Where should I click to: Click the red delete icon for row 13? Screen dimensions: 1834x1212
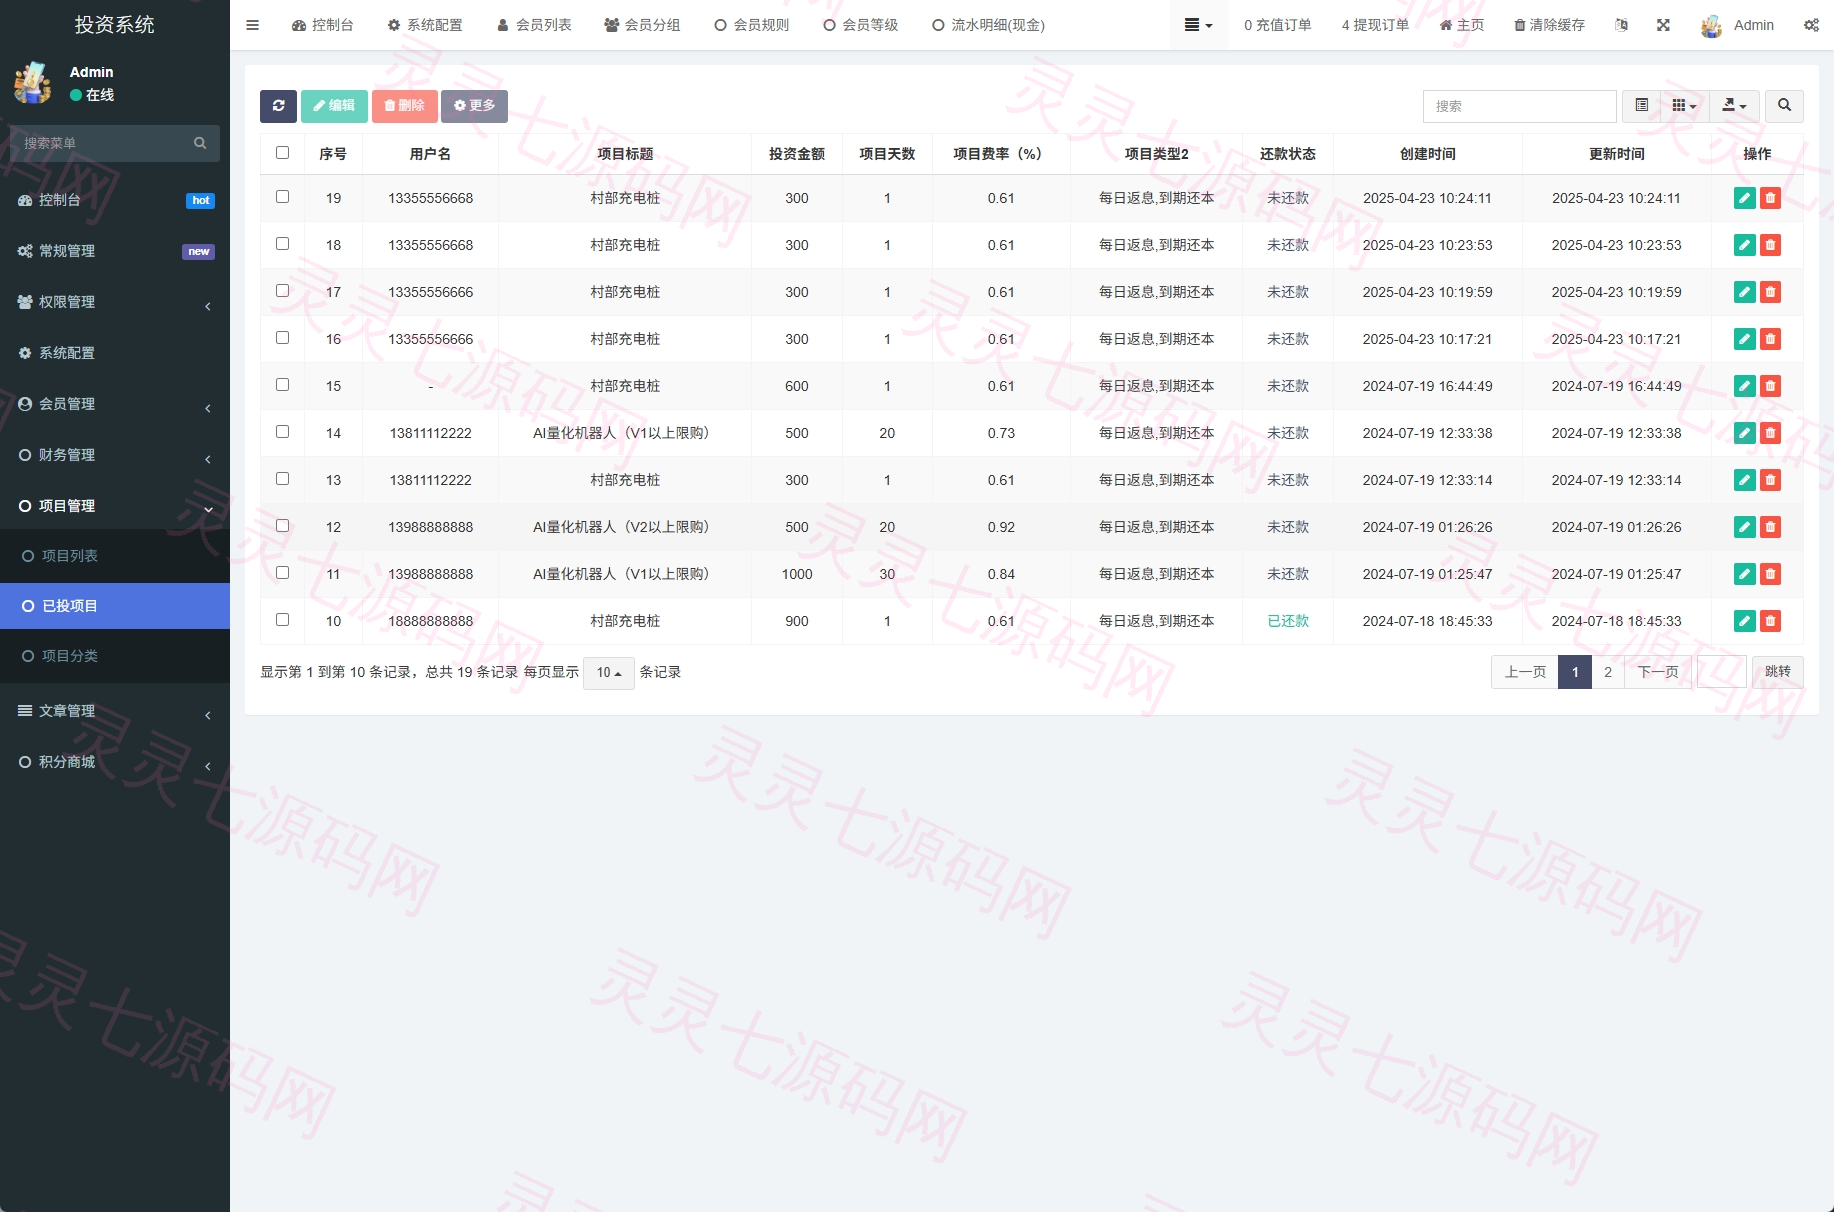(x=1770, y=480)
